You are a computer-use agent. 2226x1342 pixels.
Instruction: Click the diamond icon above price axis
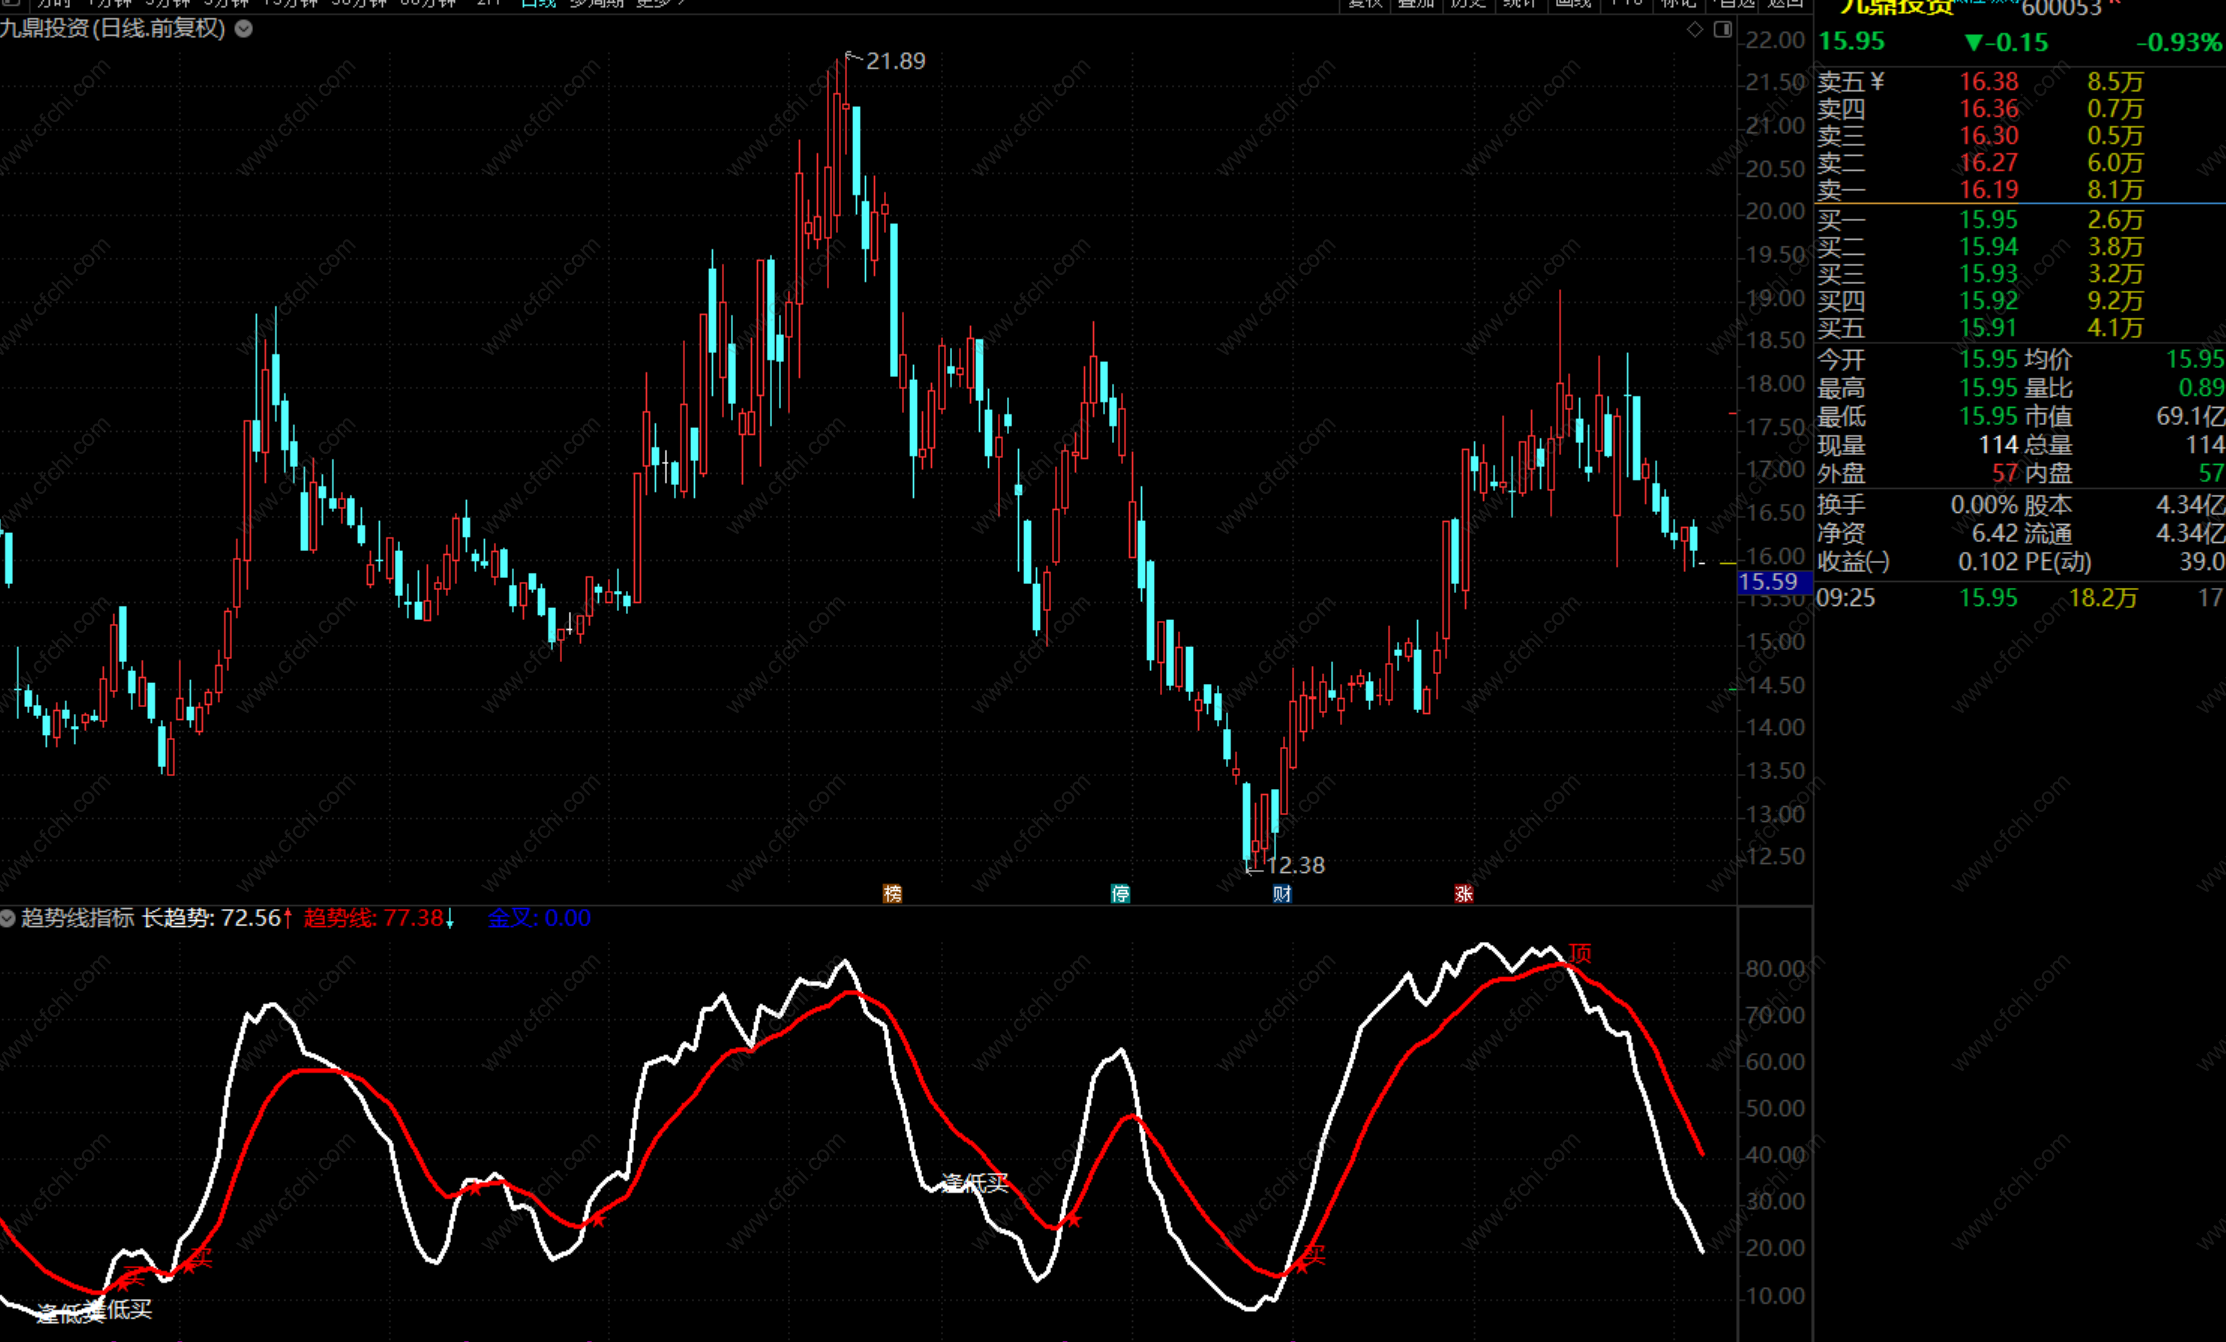tap(1694, 29)
